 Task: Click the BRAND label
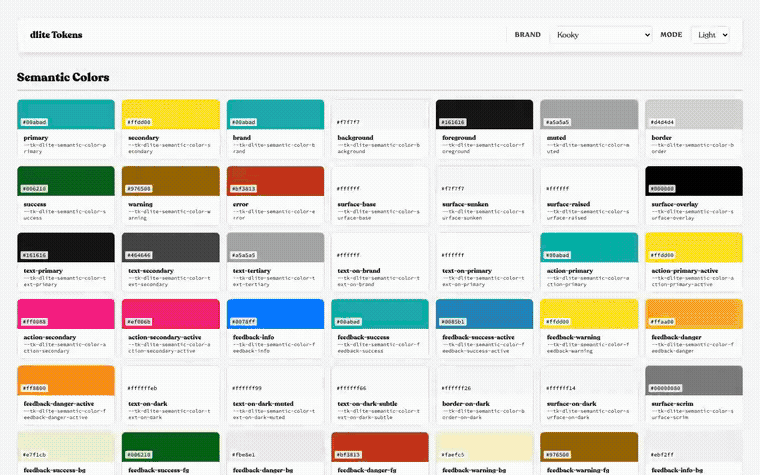(x=527, y=35)
